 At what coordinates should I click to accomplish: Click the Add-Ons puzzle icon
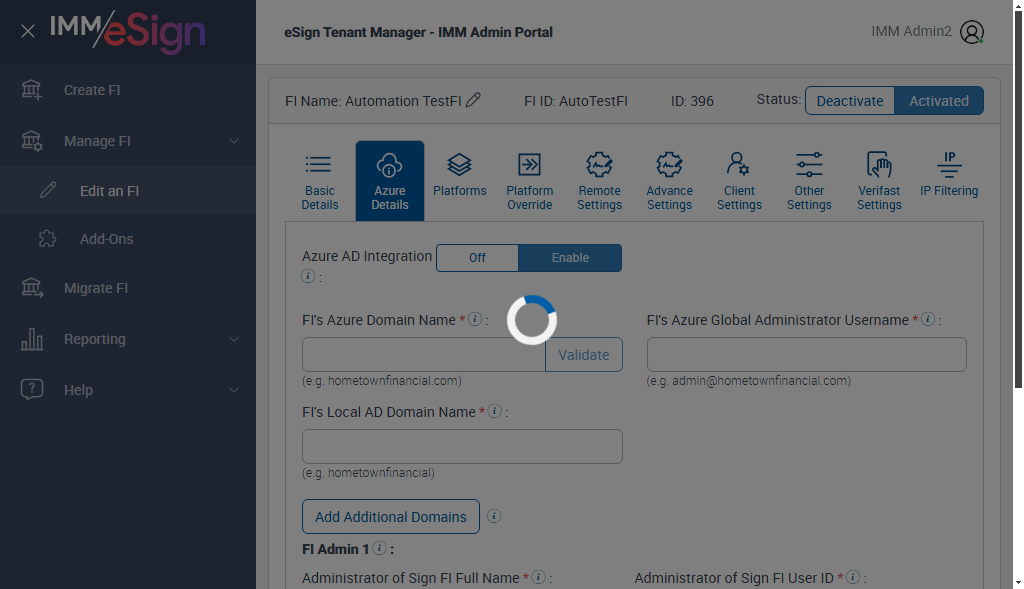(x=48, y=238)
